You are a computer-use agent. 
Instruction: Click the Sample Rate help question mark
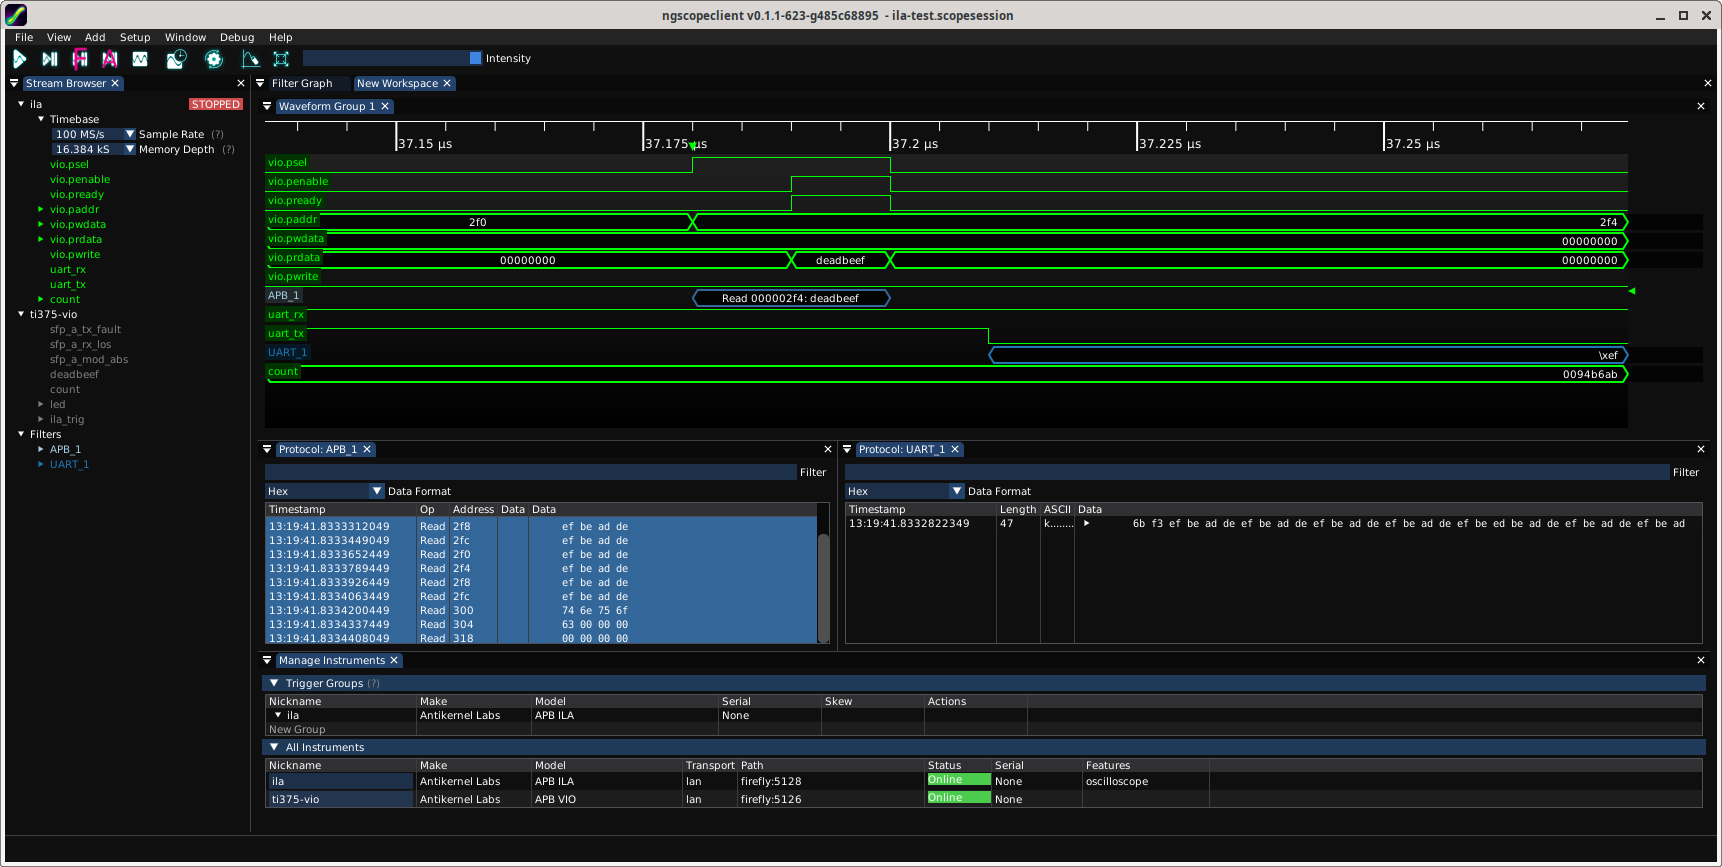pos(218,134)
